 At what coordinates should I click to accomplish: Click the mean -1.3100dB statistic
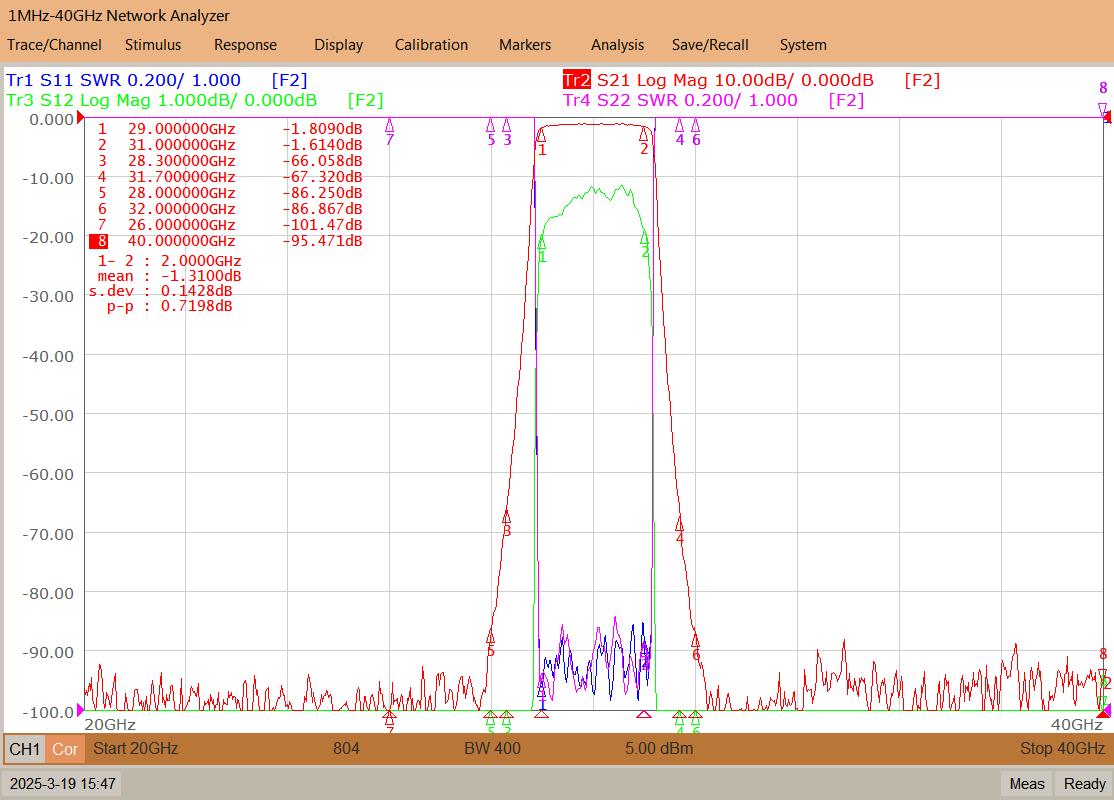[169, 276]
